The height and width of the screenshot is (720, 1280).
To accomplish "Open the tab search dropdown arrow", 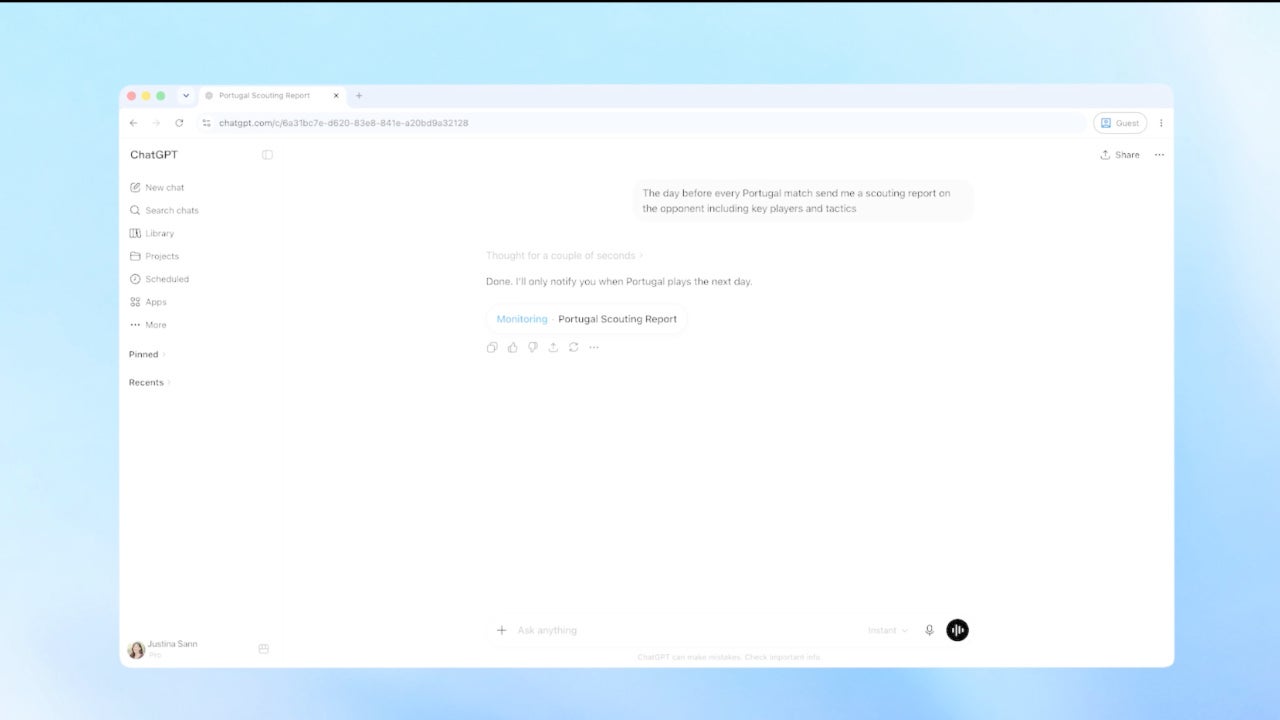I will pyautogui.click(x=185, y=96).
